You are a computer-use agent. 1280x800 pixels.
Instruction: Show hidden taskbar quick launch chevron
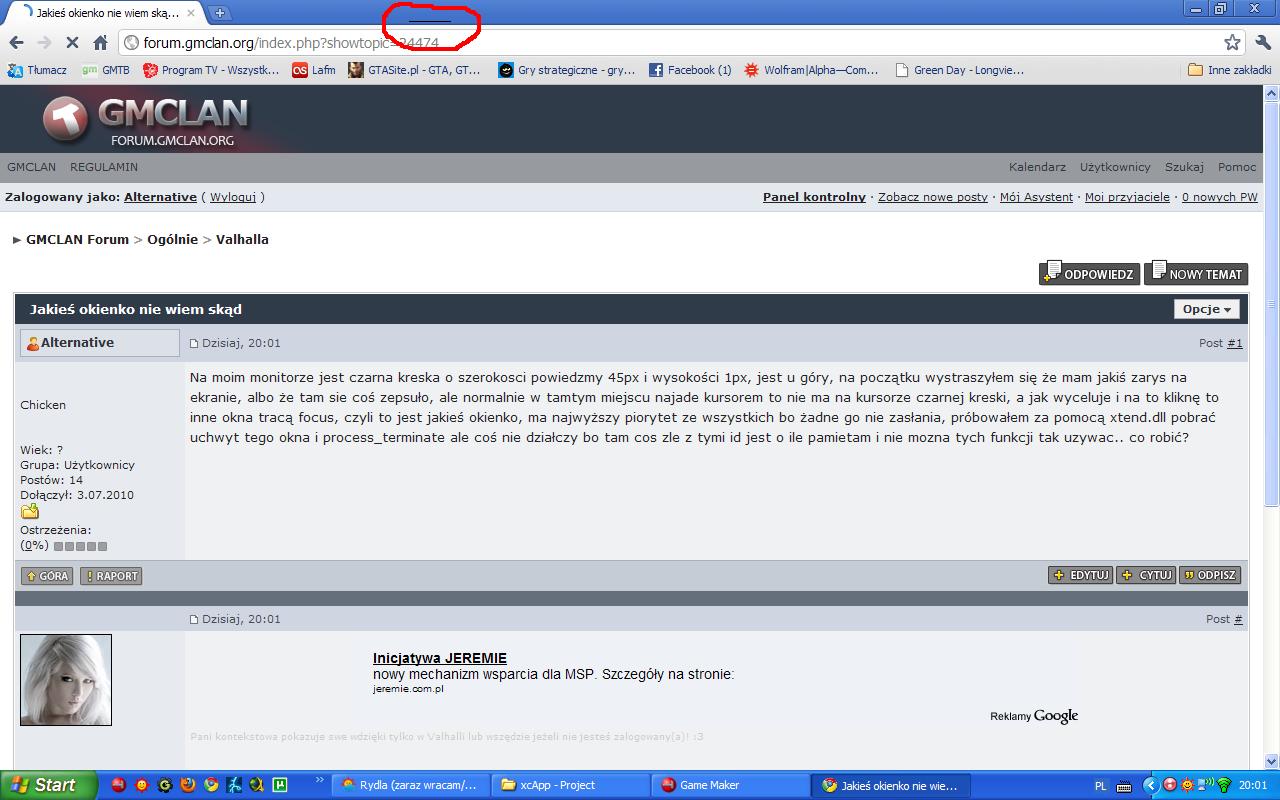pyautogui.click(x=320, y=781)
